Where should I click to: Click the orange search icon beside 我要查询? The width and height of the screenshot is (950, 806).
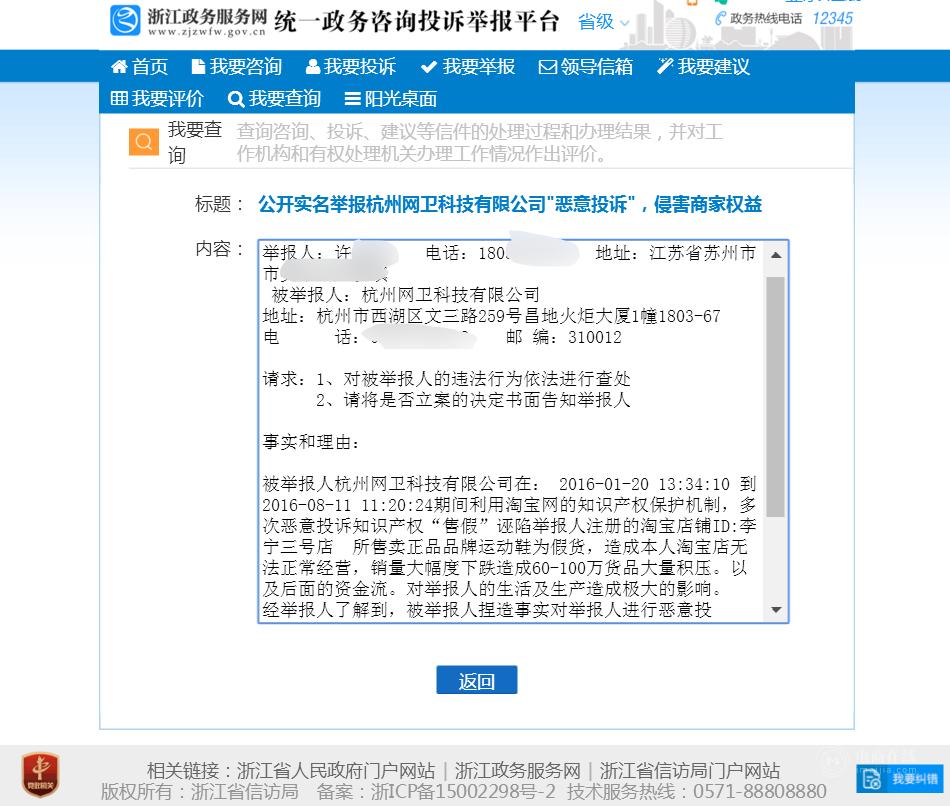pos(144,142)
